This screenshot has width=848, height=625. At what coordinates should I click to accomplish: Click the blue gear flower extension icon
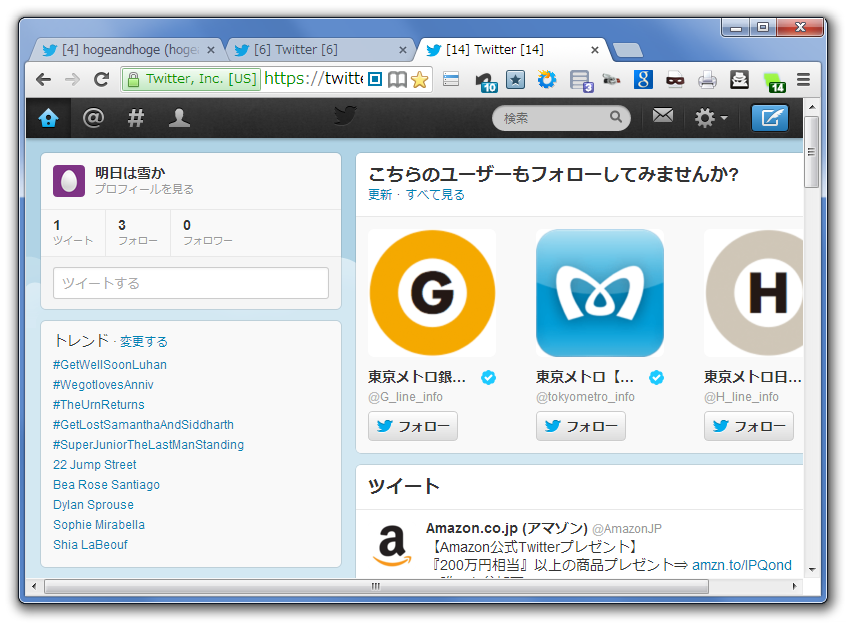click(x=547, y=79)
